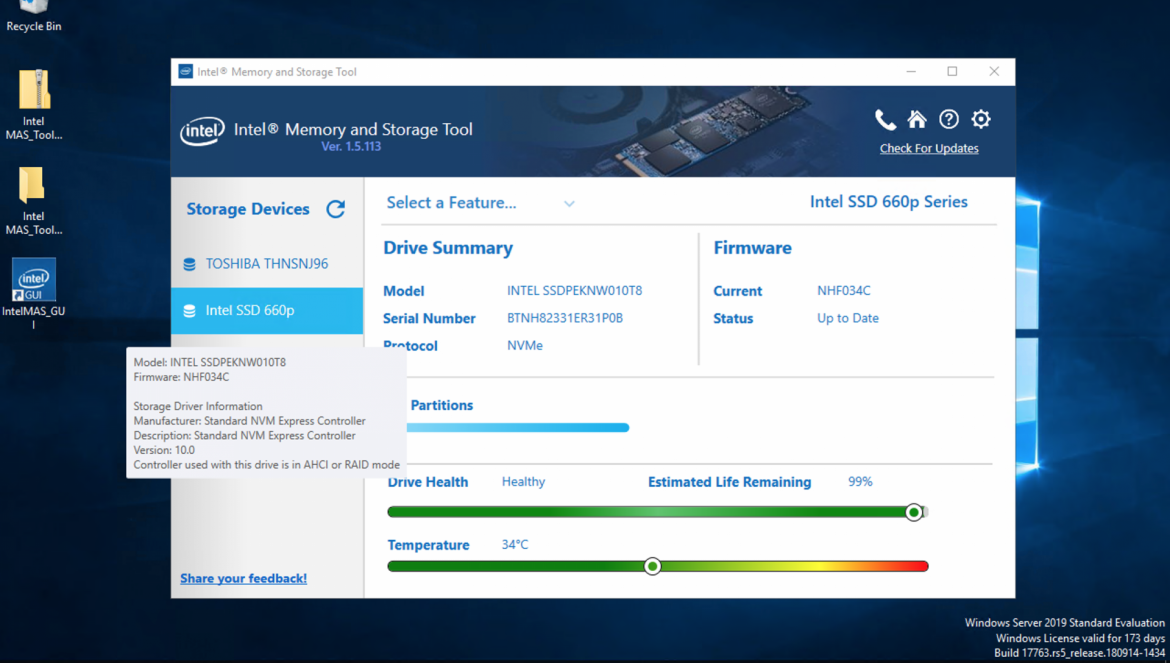Click the Intel SSD 660p disk icon
This screenshot has width=1170, height=663.
190,310
